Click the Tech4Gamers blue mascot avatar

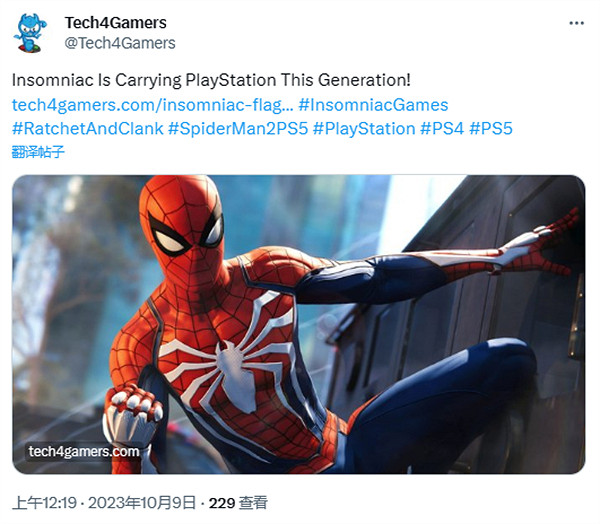pyautogui.click(x=30, y=33)
